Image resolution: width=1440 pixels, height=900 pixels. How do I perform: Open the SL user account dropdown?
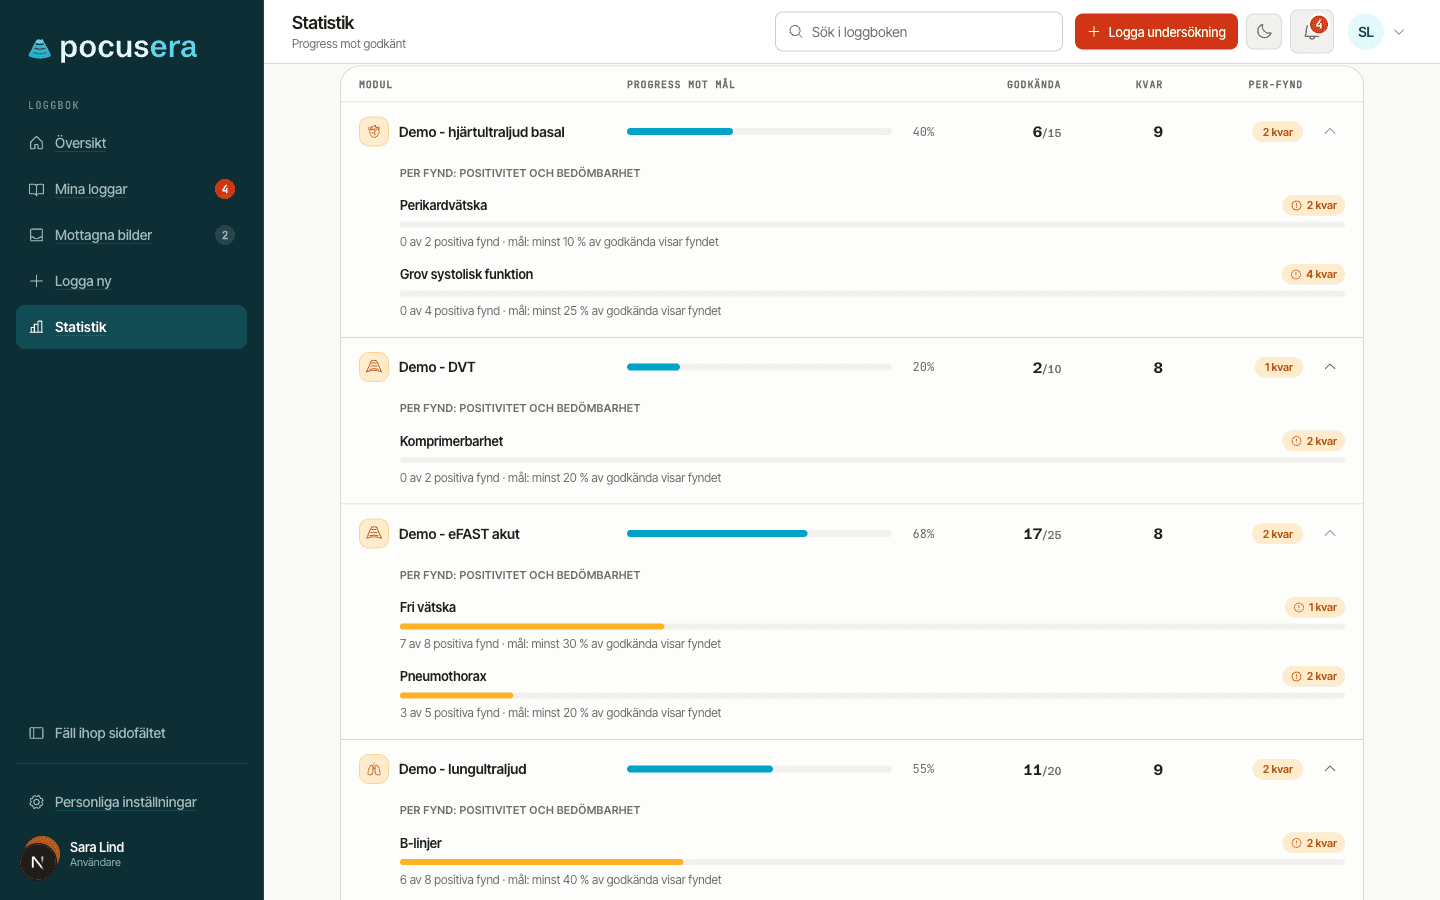click(x=1377, y=32)
